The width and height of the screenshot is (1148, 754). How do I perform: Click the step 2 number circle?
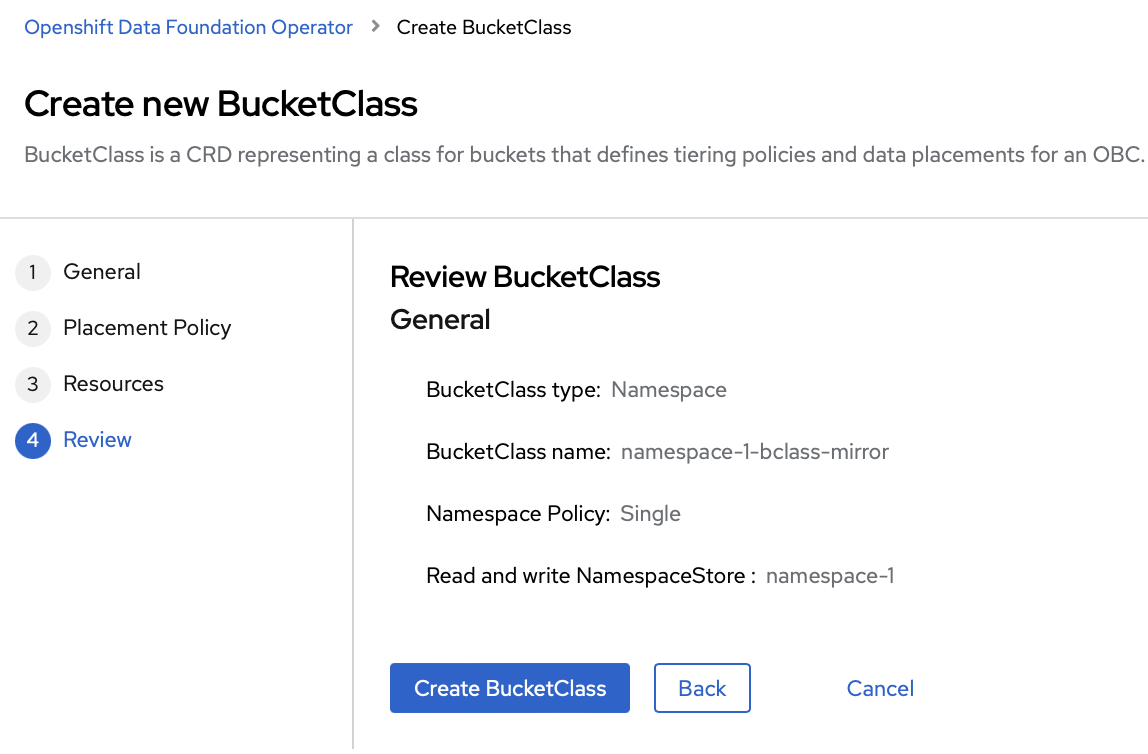pos(33,328)
